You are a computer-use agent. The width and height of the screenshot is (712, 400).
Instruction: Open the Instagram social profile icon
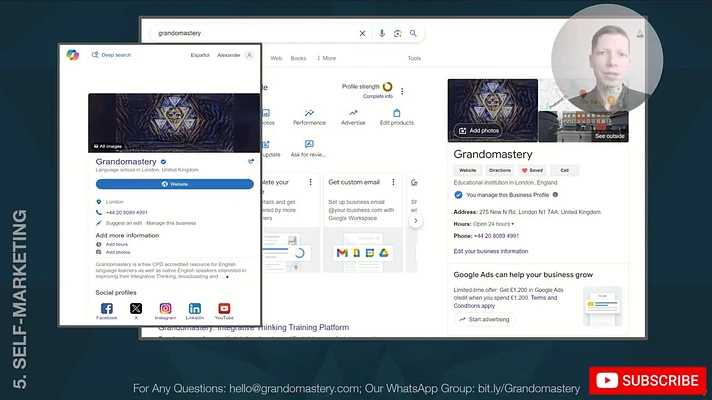[x=165, y=309]
